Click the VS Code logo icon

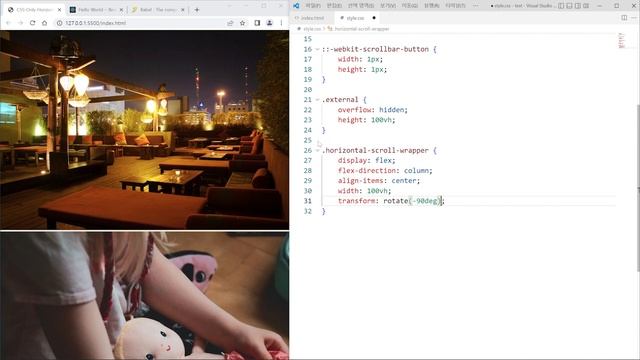click(x=296, y=6)
